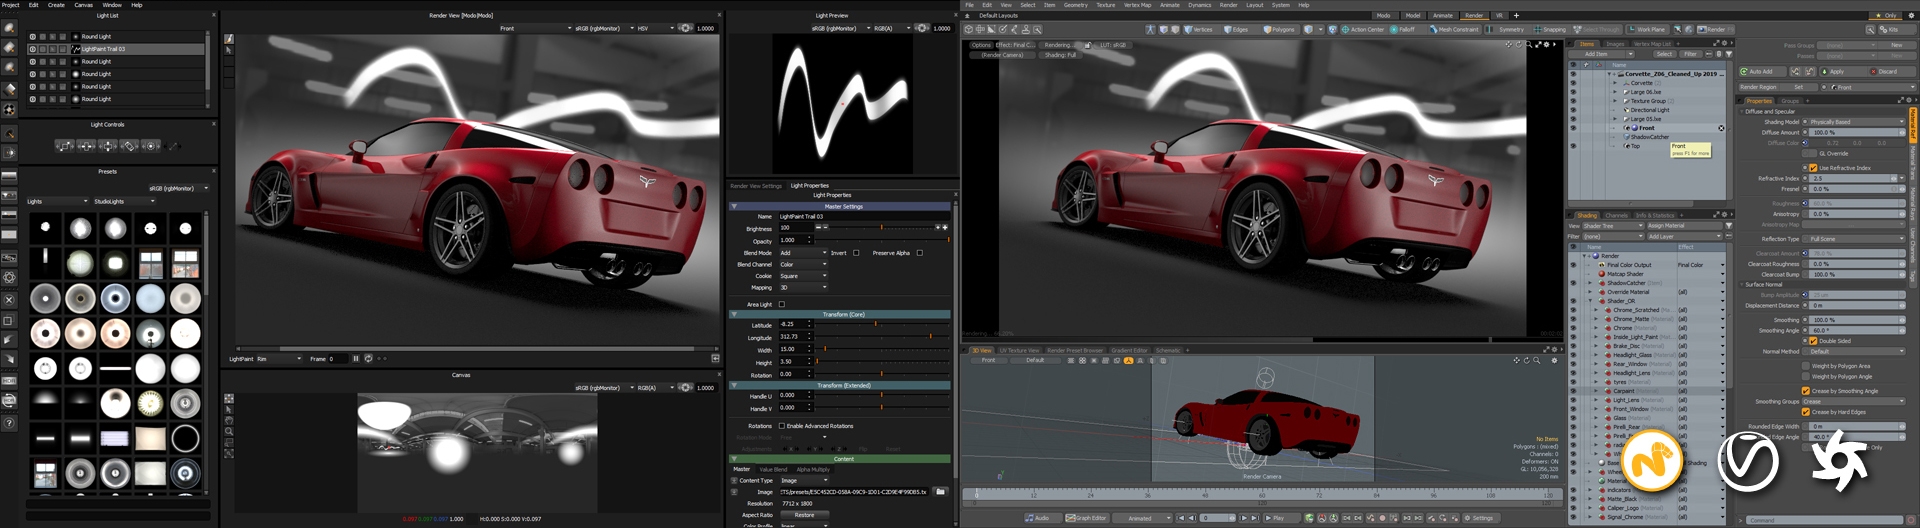1920x528 pixels.
Task: Switch to the Model layout tab
Action: click(x=1413, y=16)
